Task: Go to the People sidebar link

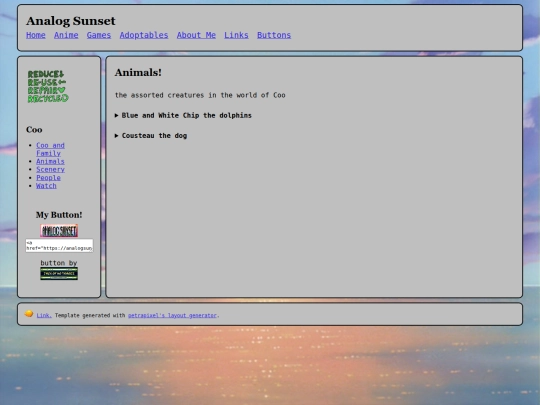Action: pyautogui.click(x=49, y=178)
